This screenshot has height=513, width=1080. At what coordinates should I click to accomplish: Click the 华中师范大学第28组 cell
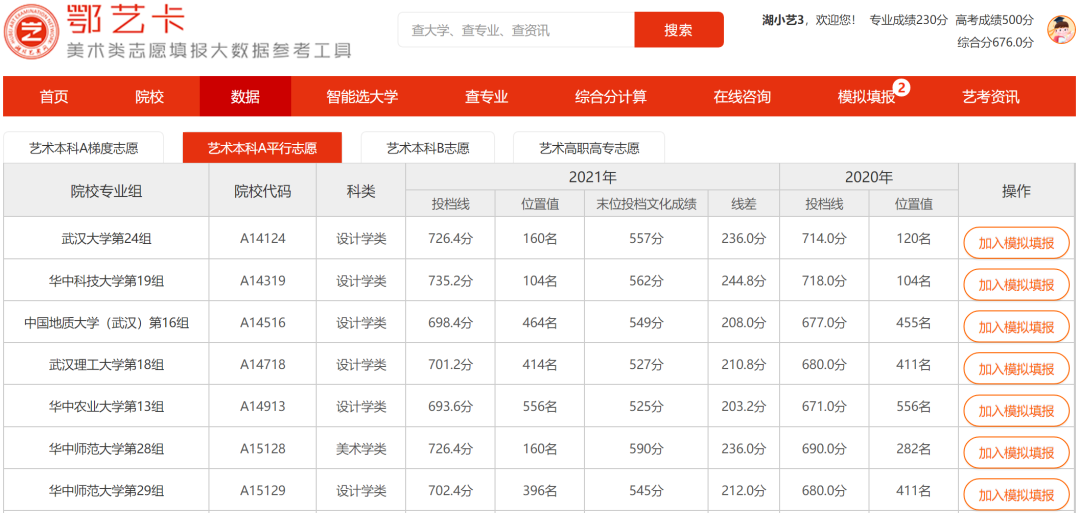(x=106, y=449)
